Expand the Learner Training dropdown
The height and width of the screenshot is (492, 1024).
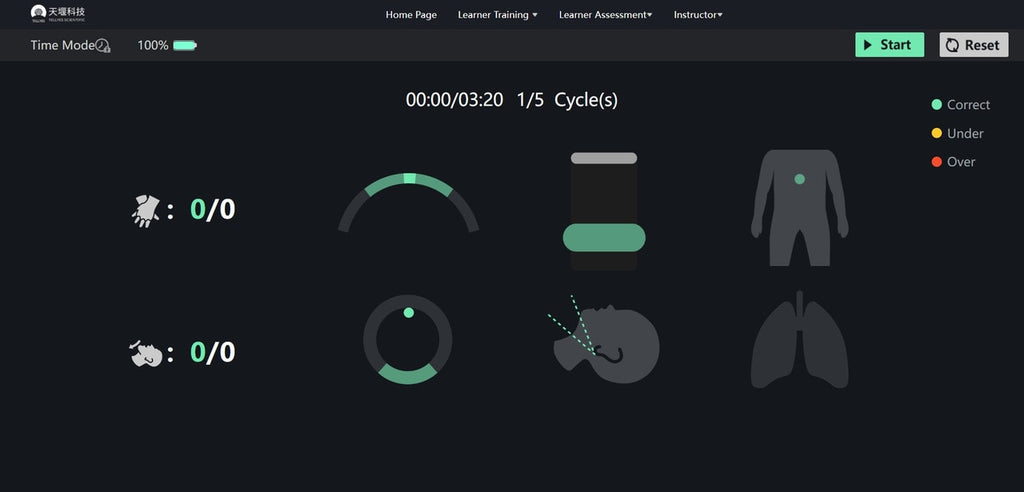(x=497, y=15)
